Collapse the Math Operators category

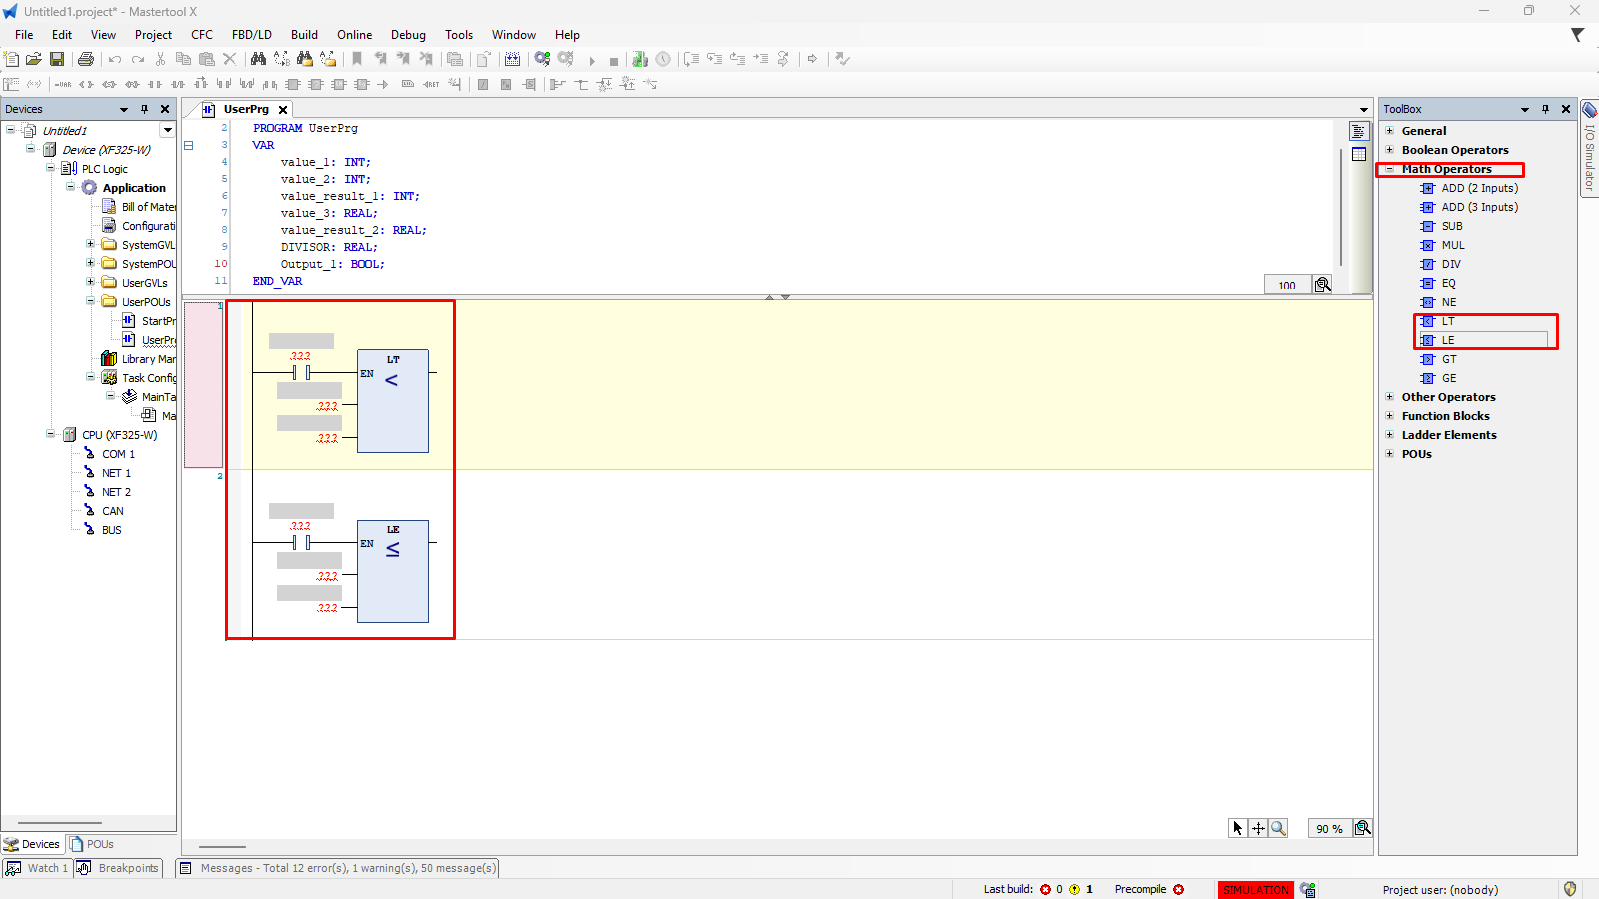tap(1389, 169)
